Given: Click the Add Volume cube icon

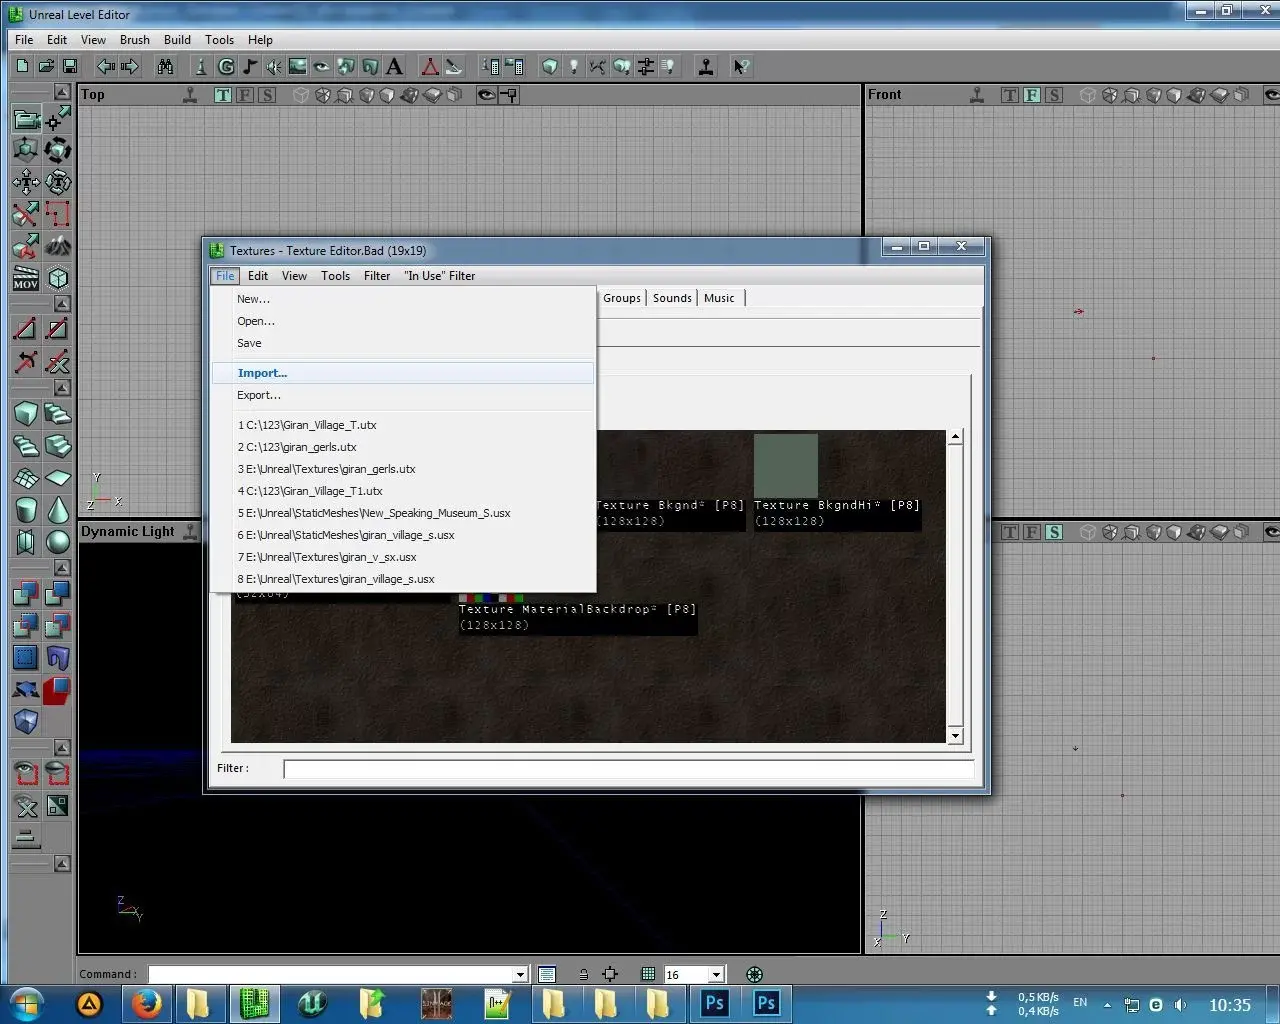Looking at the screenshot, I should [26, 721].
